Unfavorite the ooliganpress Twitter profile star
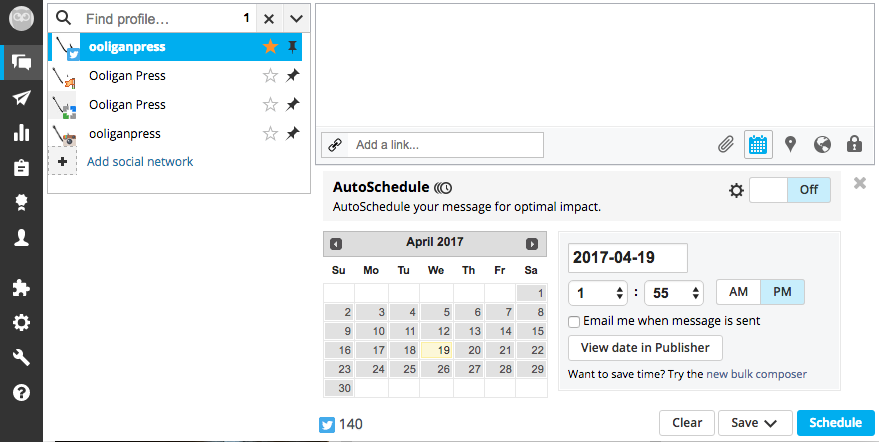This screenshot has width=879, height=442. 270,47
